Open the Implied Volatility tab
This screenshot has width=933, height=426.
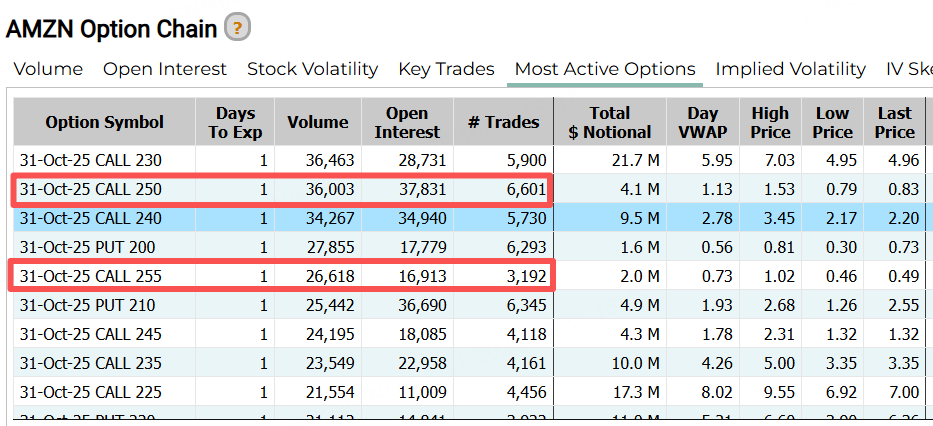pyautogui.click(x=790, y=69)
